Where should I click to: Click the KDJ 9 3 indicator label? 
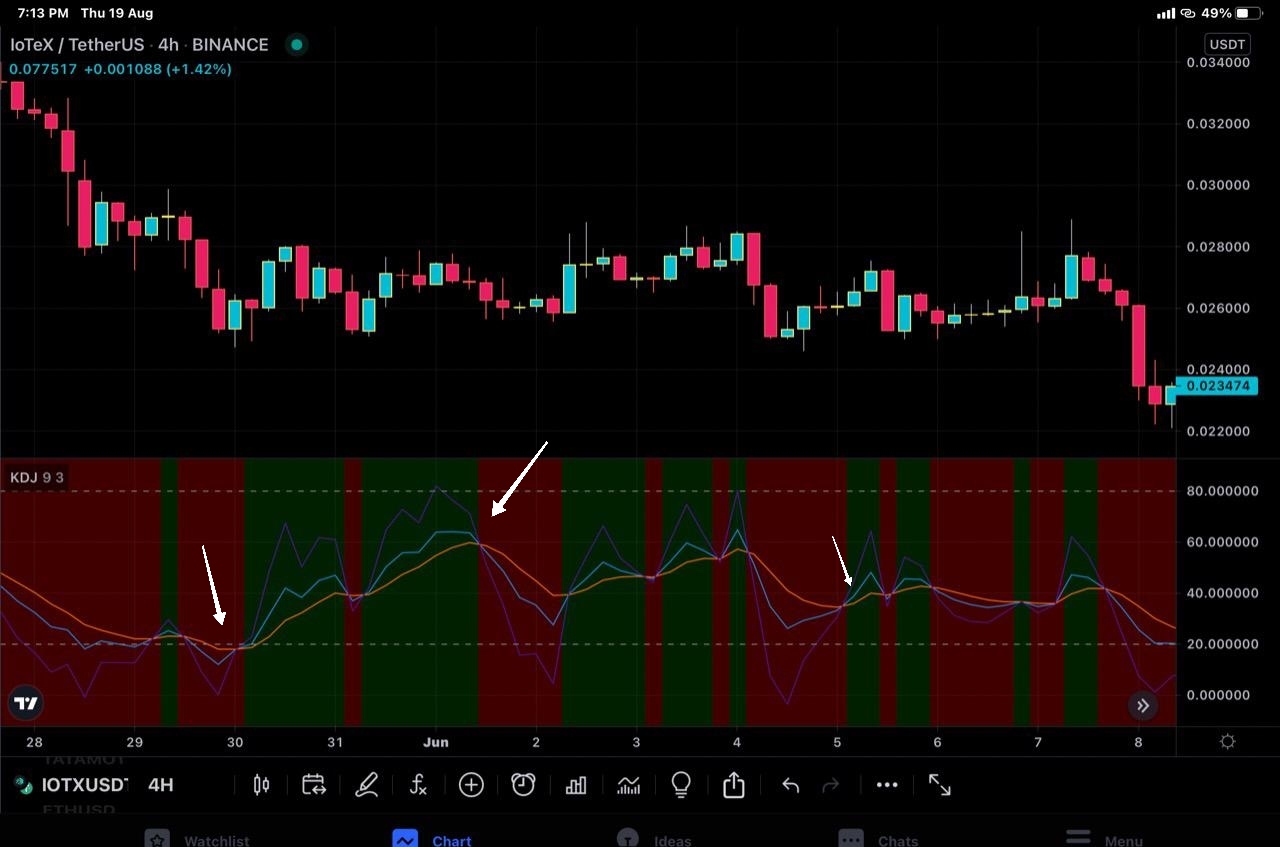click(x=37, y=477)
